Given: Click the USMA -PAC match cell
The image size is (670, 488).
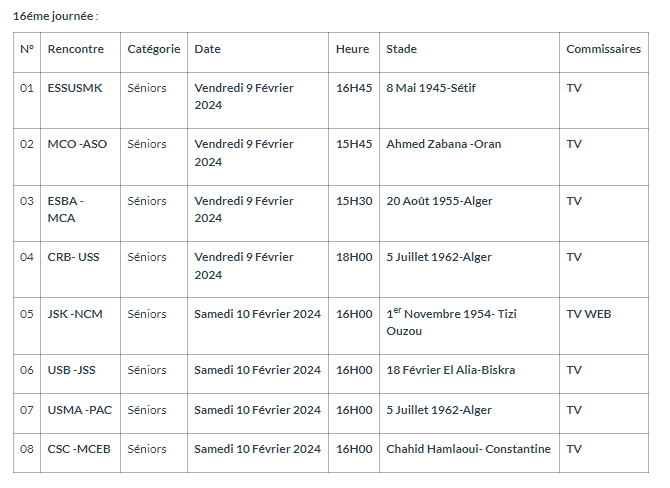Looking at the screenshot, I should click(79, 410).
